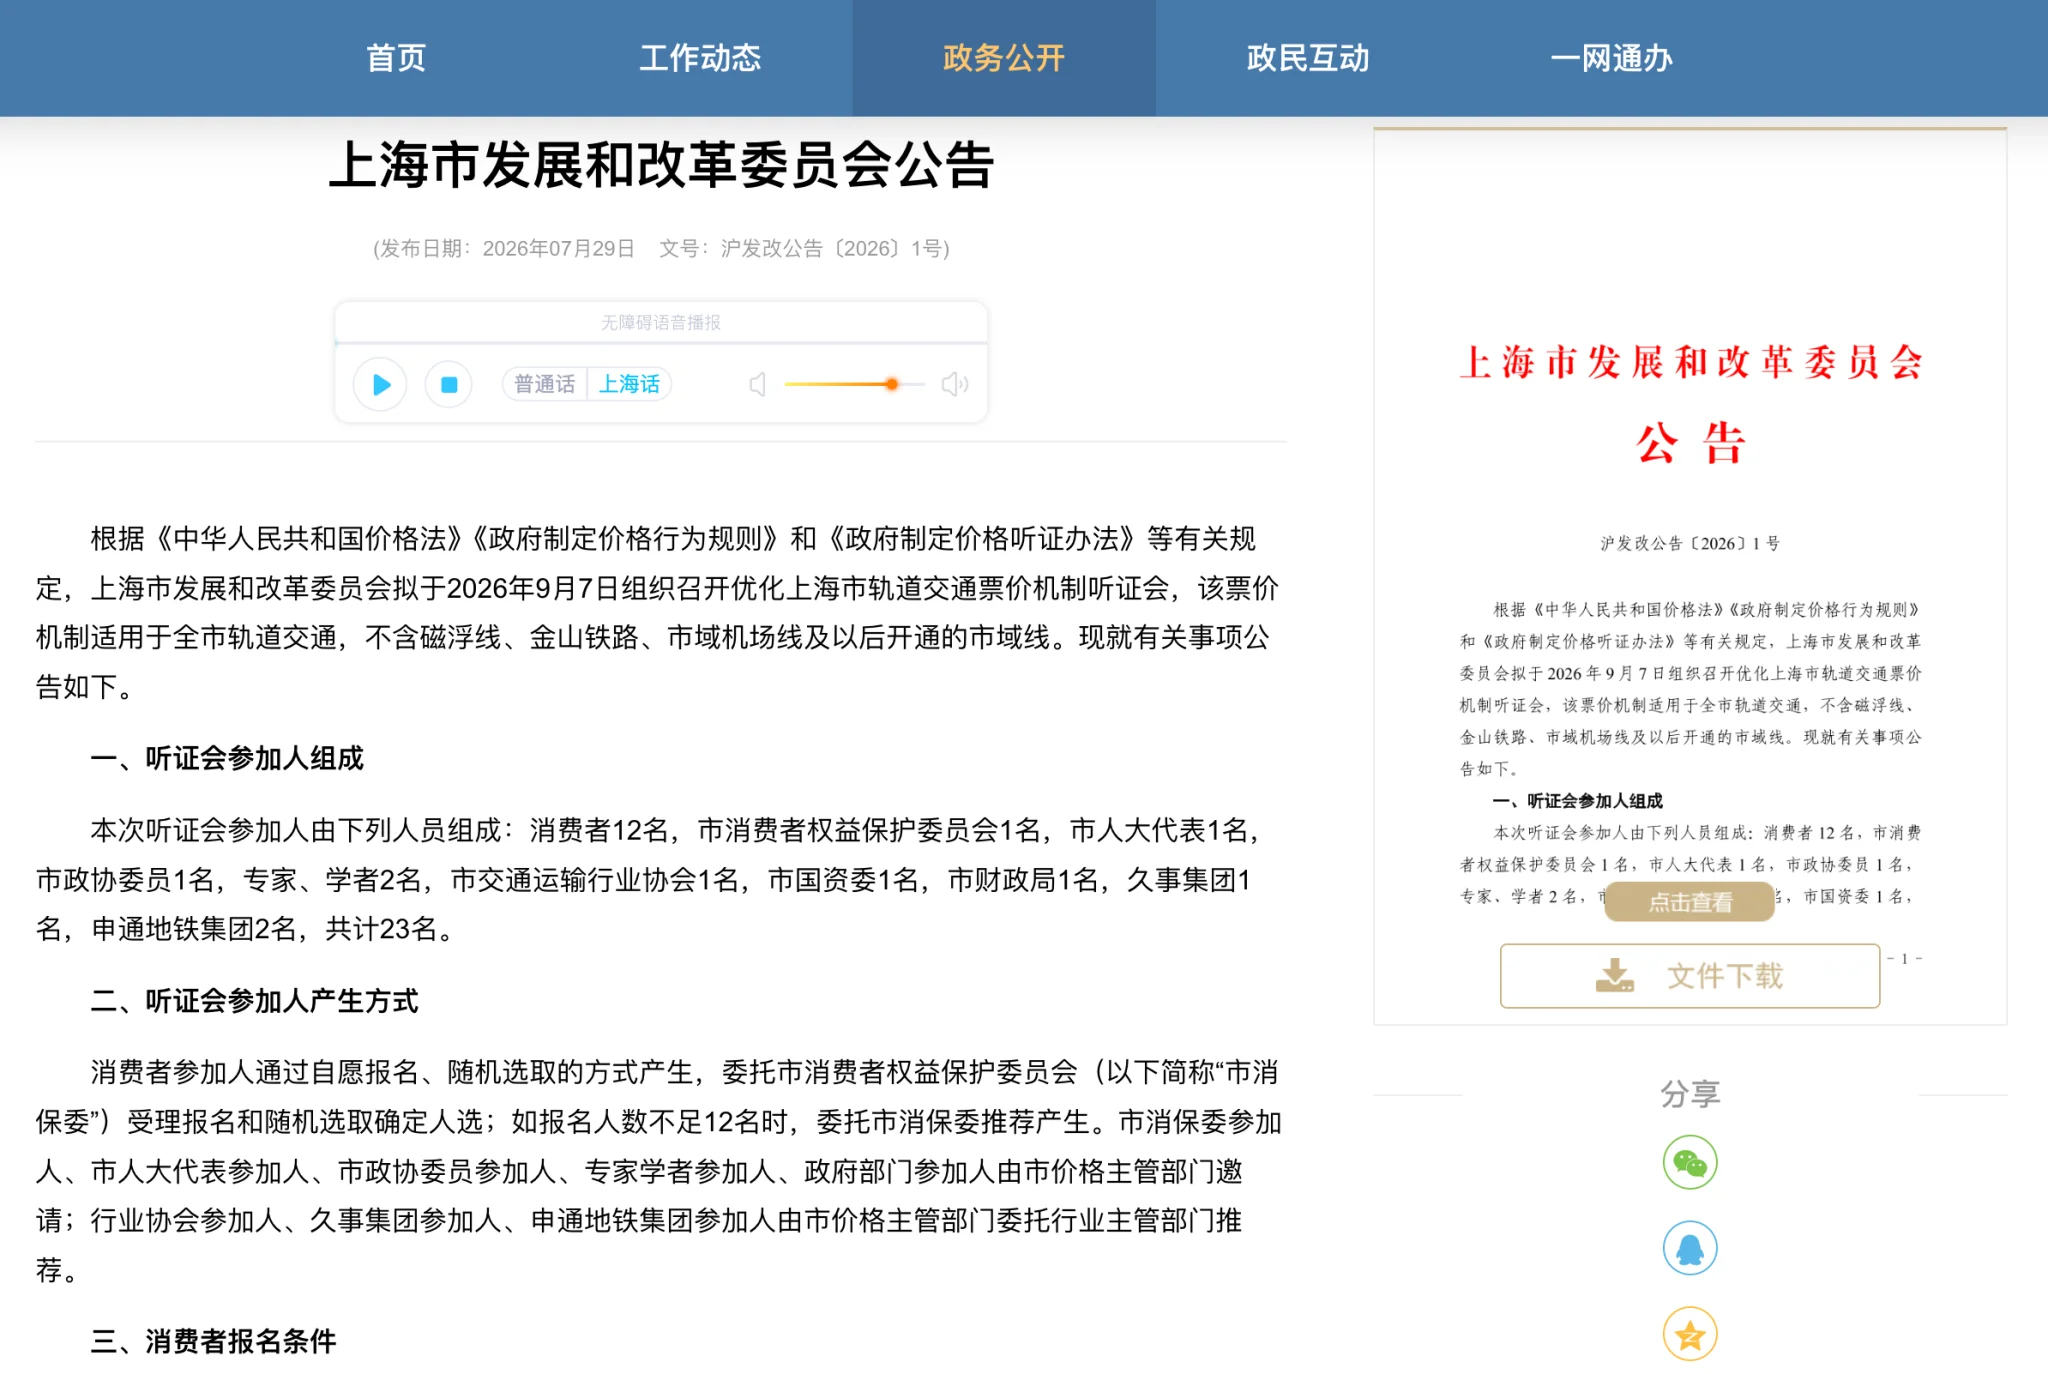The height and width of the screenshot is (1374, 2048).
Task: Switch audio language to 普通话
Action: [544, 384]
